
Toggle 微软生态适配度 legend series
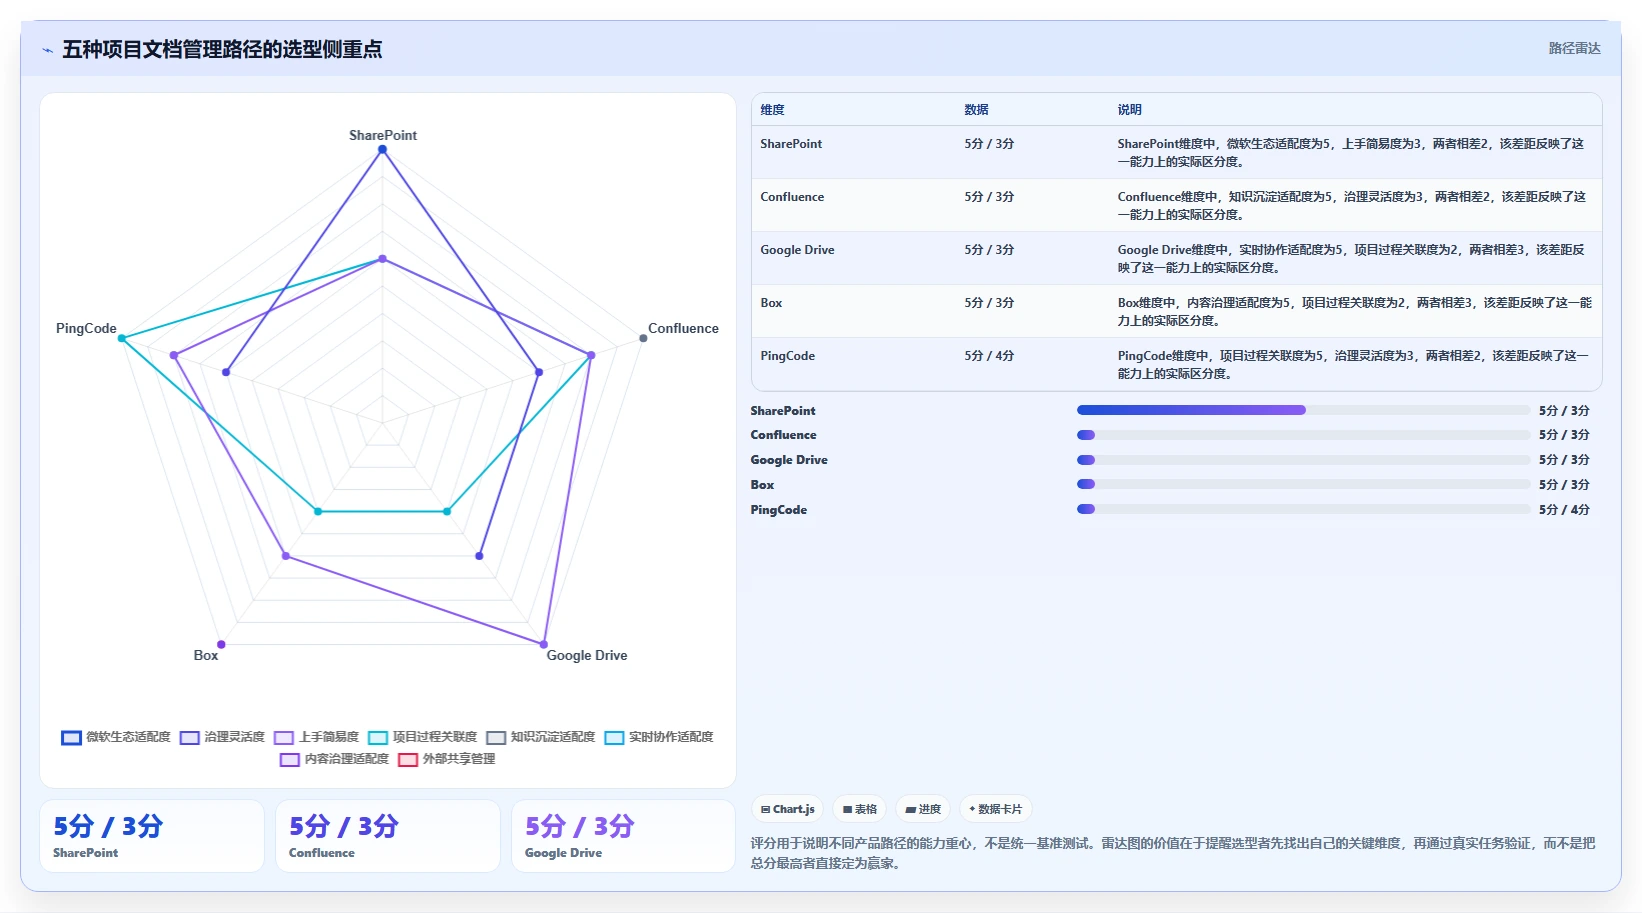click(x=116, y=737)
